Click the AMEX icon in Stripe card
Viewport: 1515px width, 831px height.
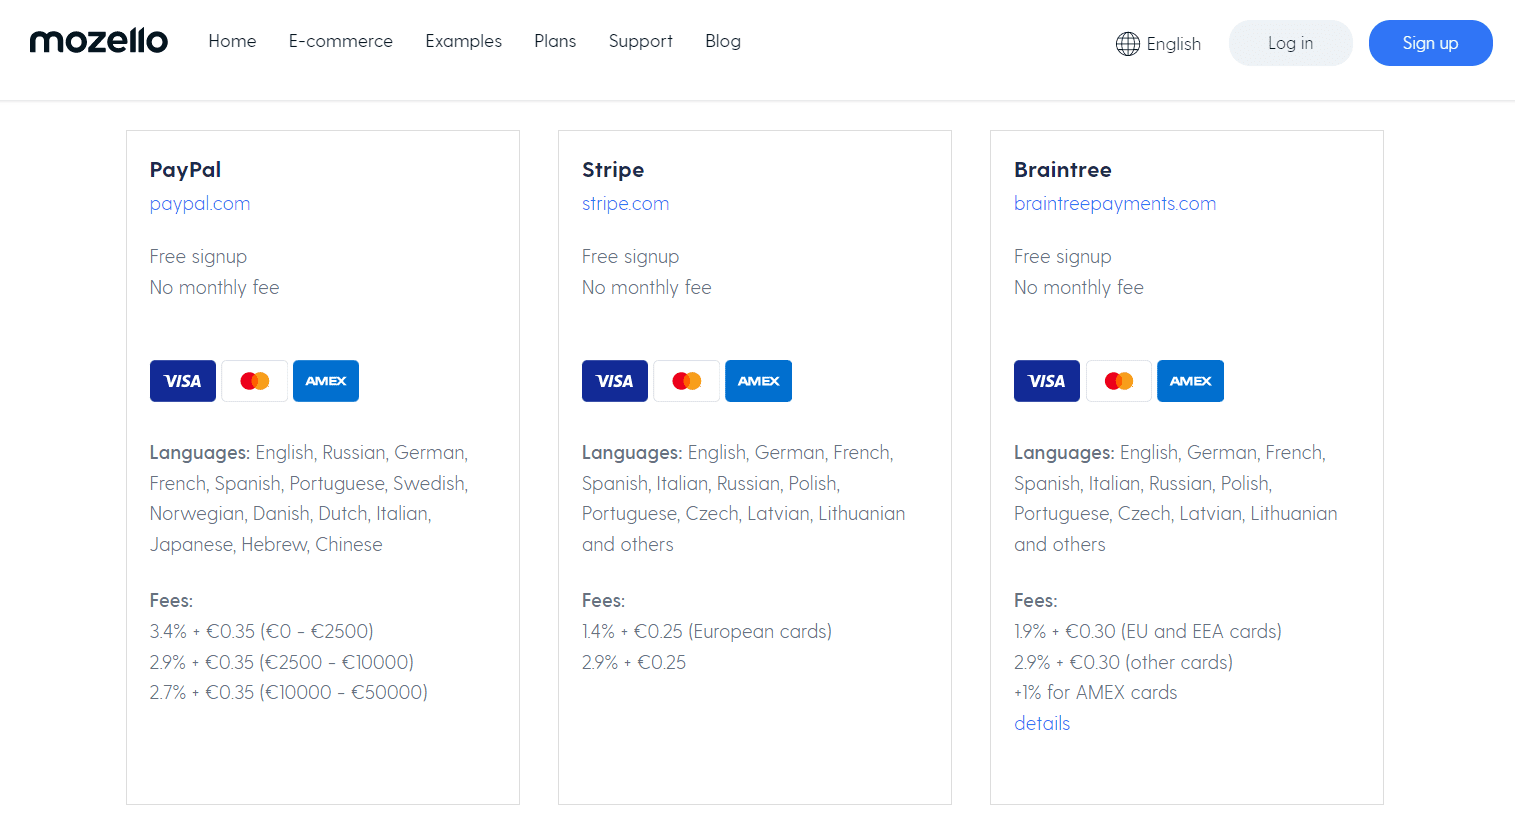coord(758,381)
